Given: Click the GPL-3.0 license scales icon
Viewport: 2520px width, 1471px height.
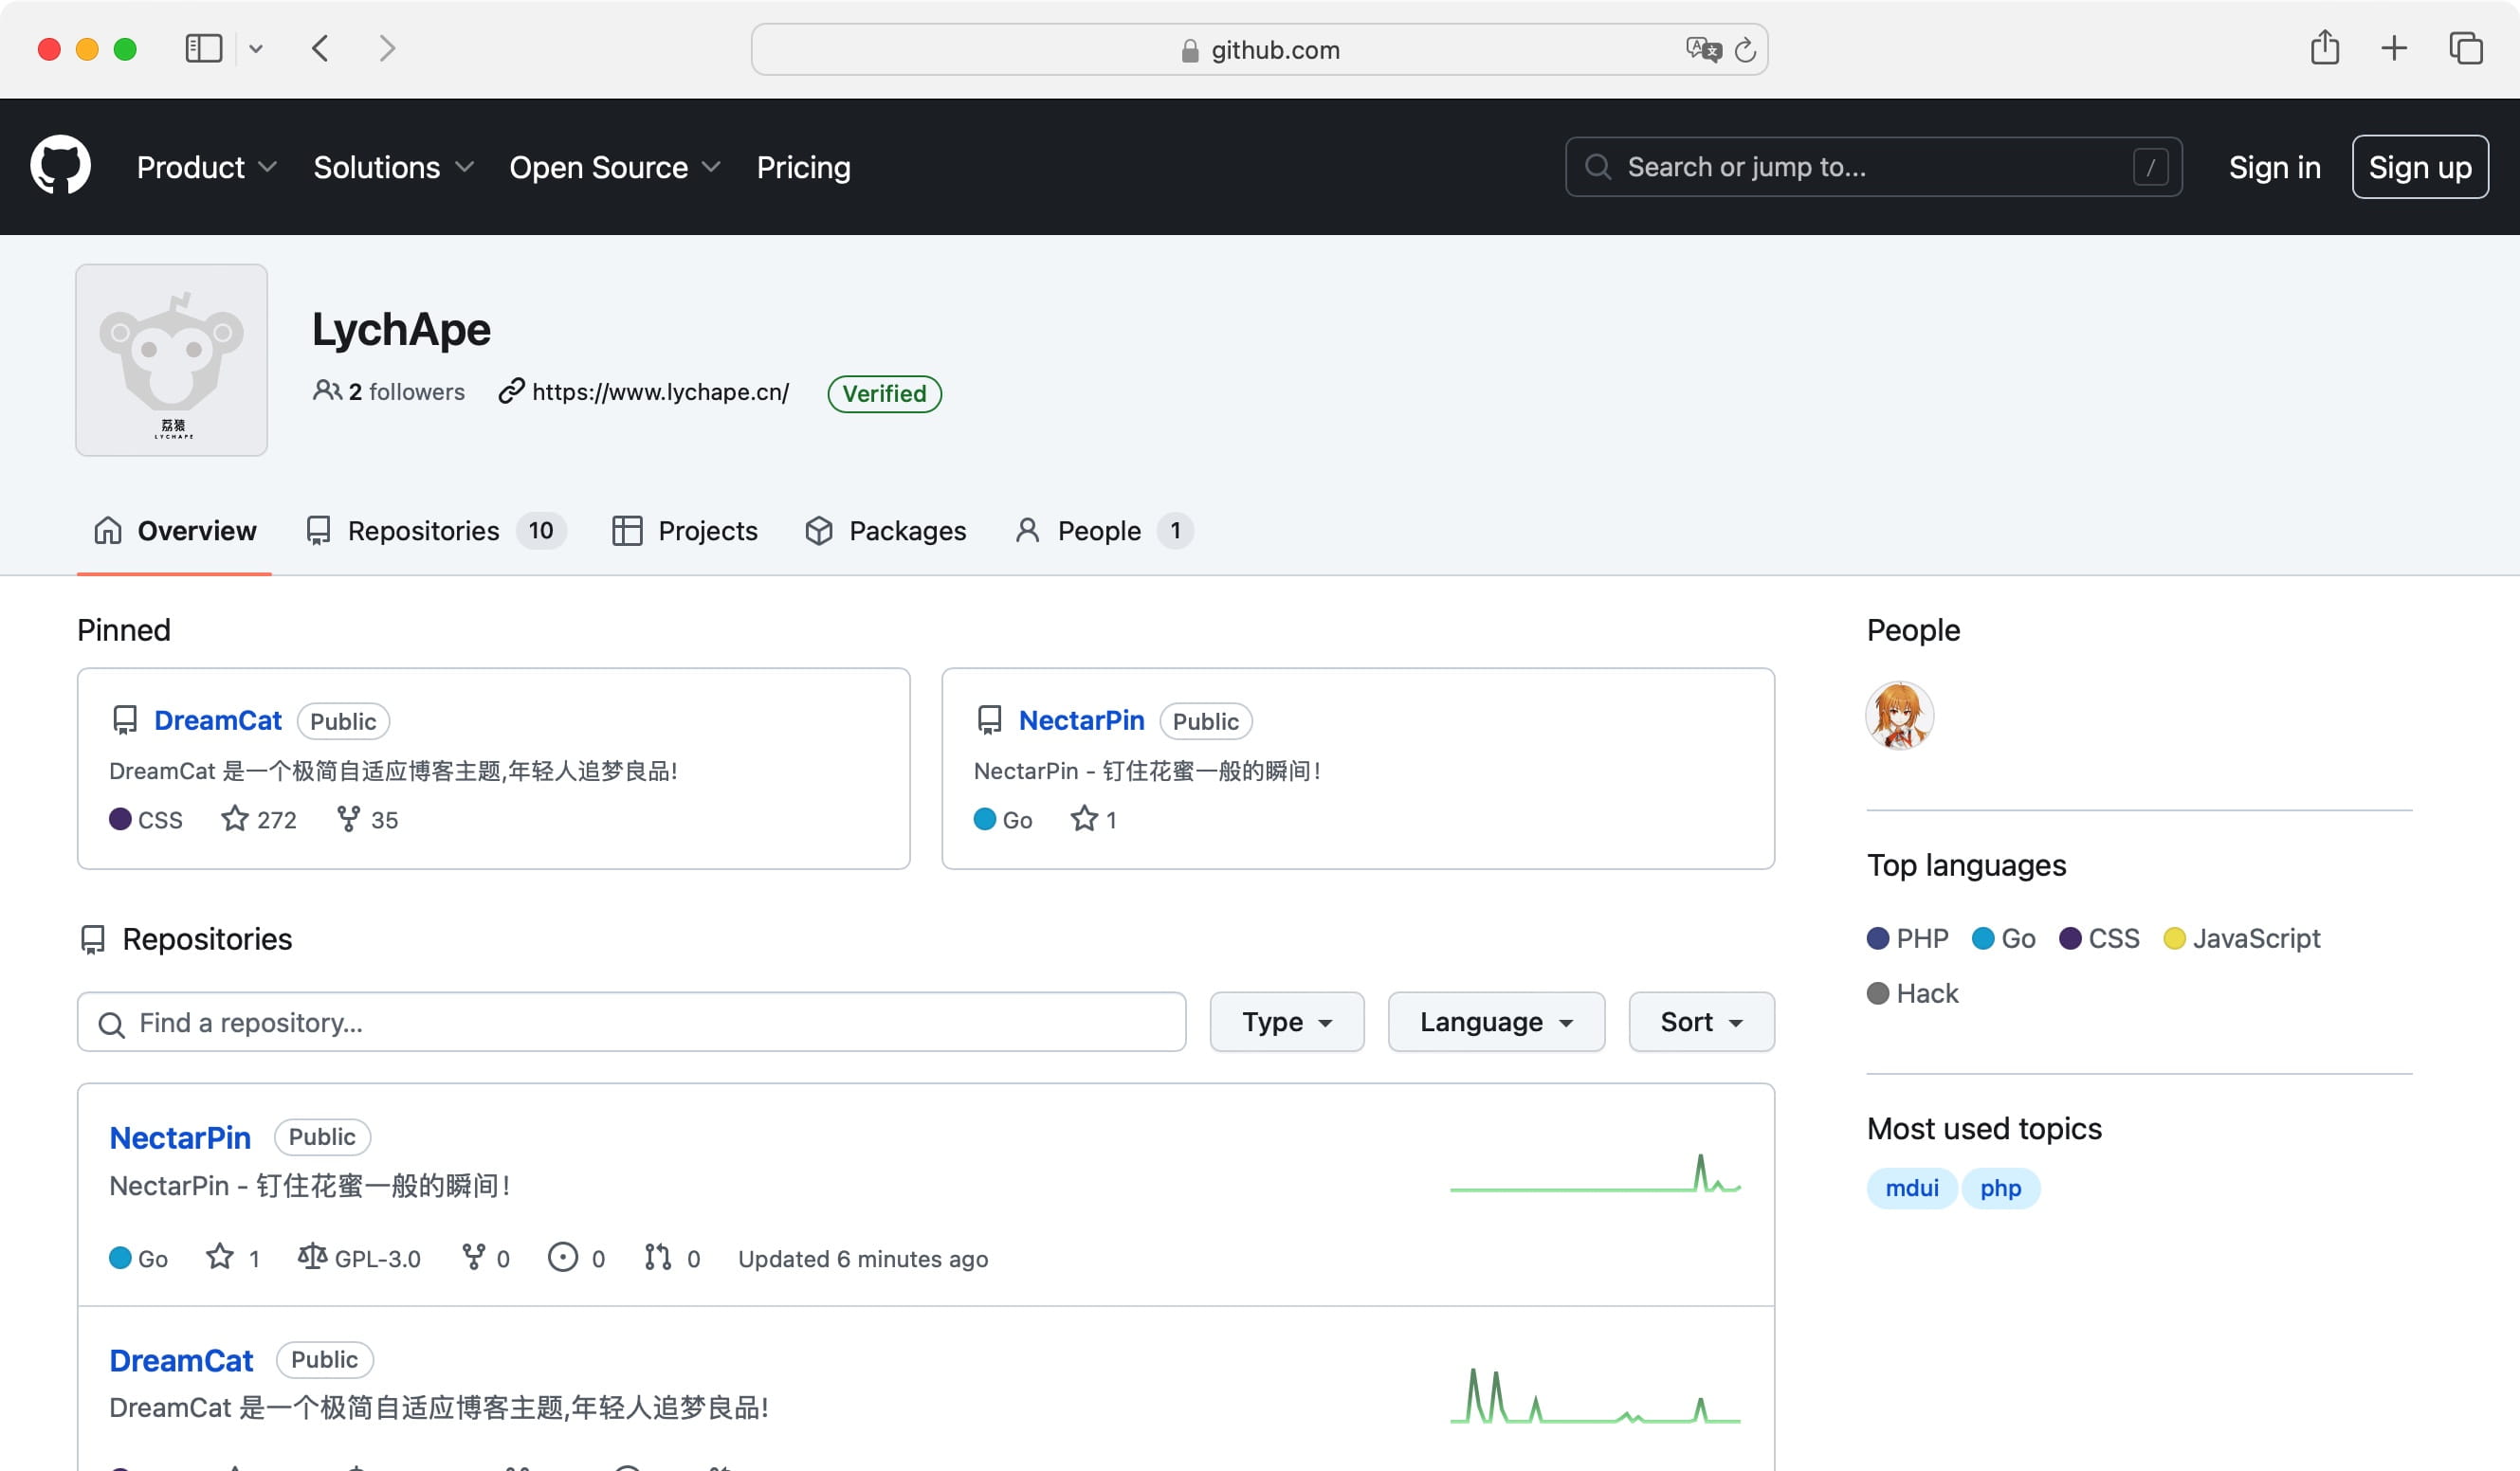Looking at the screenshot, I should [x=313, y=1258].
